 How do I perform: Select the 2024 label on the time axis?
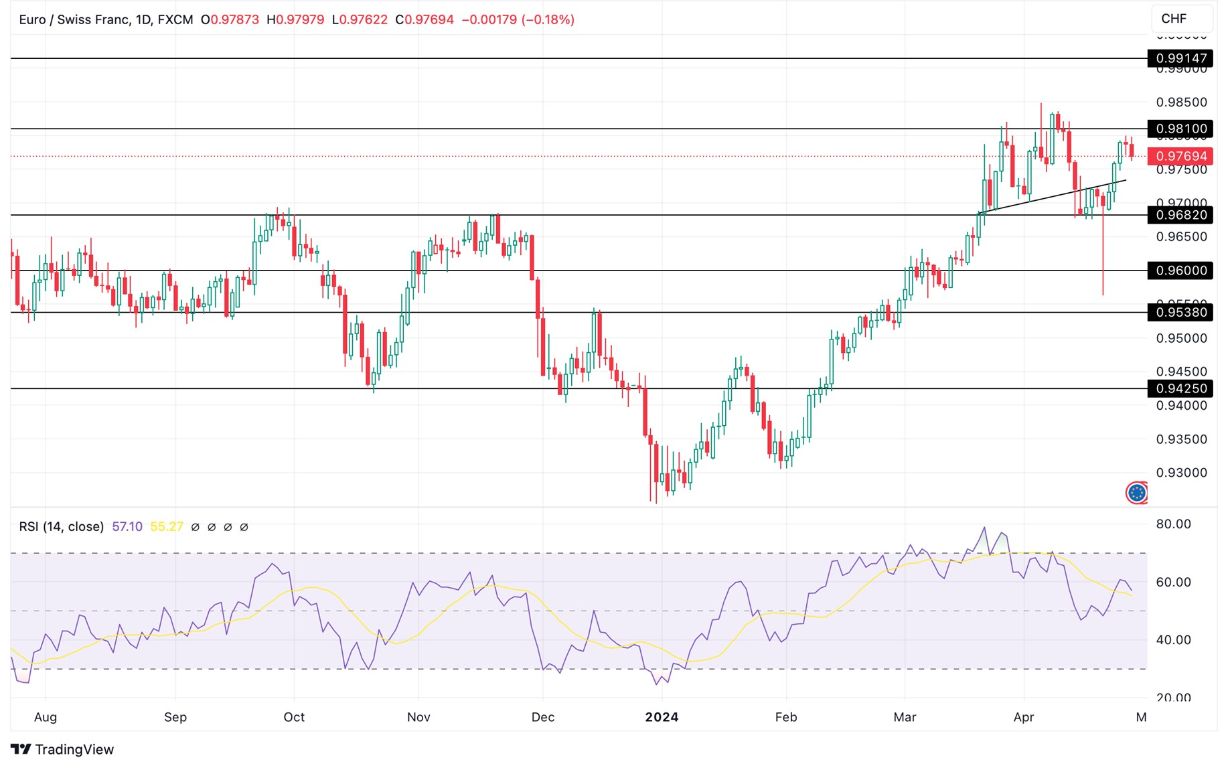[x=663, y=717]
